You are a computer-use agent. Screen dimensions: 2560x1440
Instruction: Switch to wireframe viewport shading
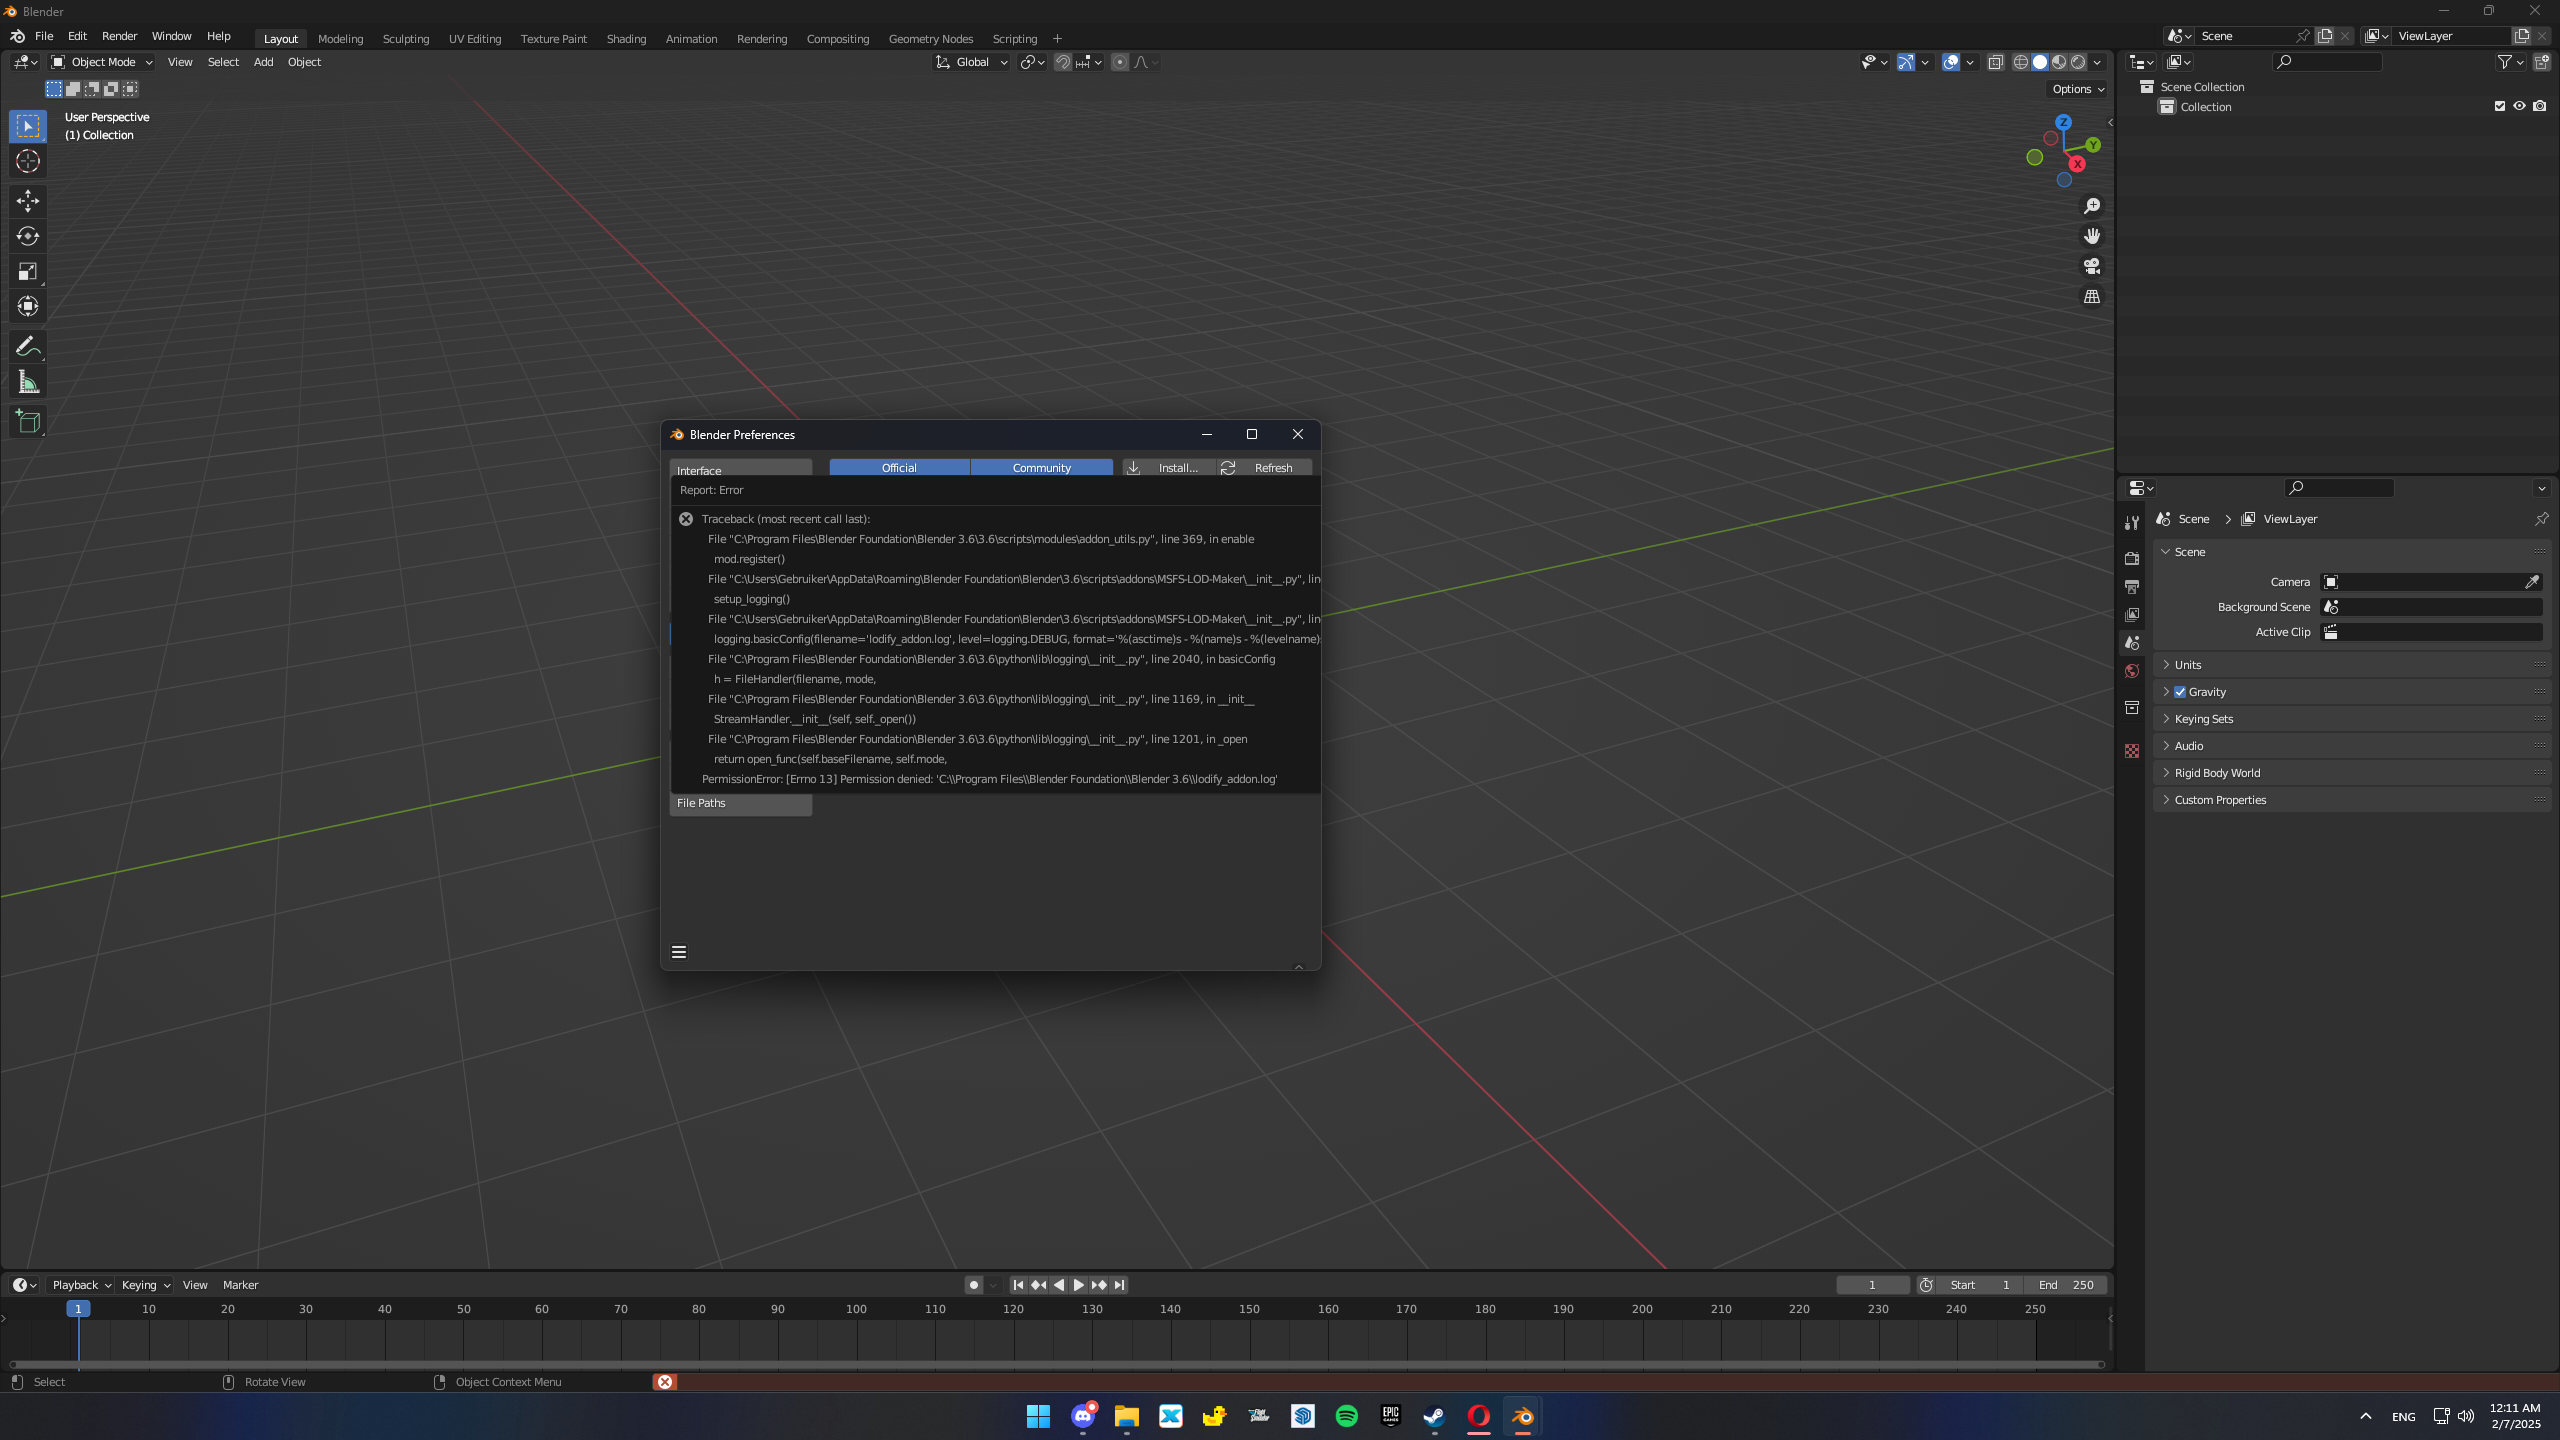point(2021,62)
